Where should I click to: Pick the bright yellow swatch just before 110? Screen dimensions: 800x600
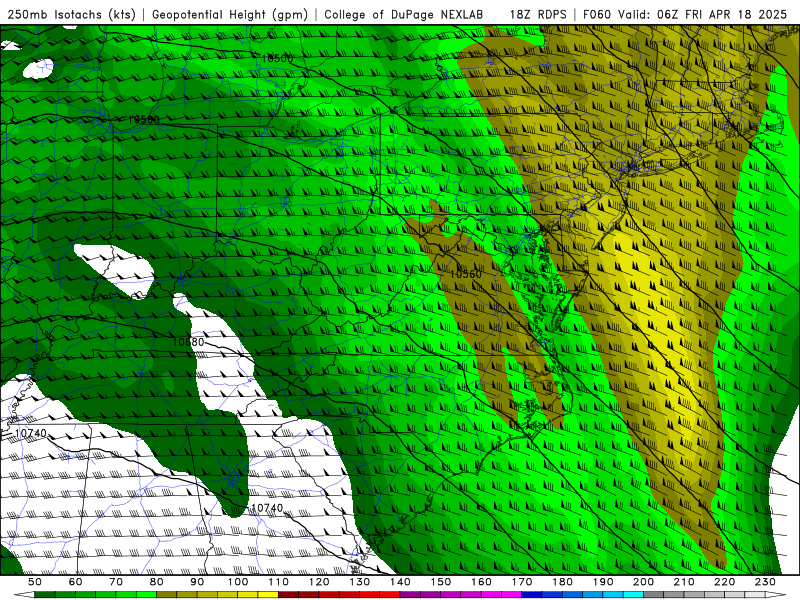coord(268,594)
